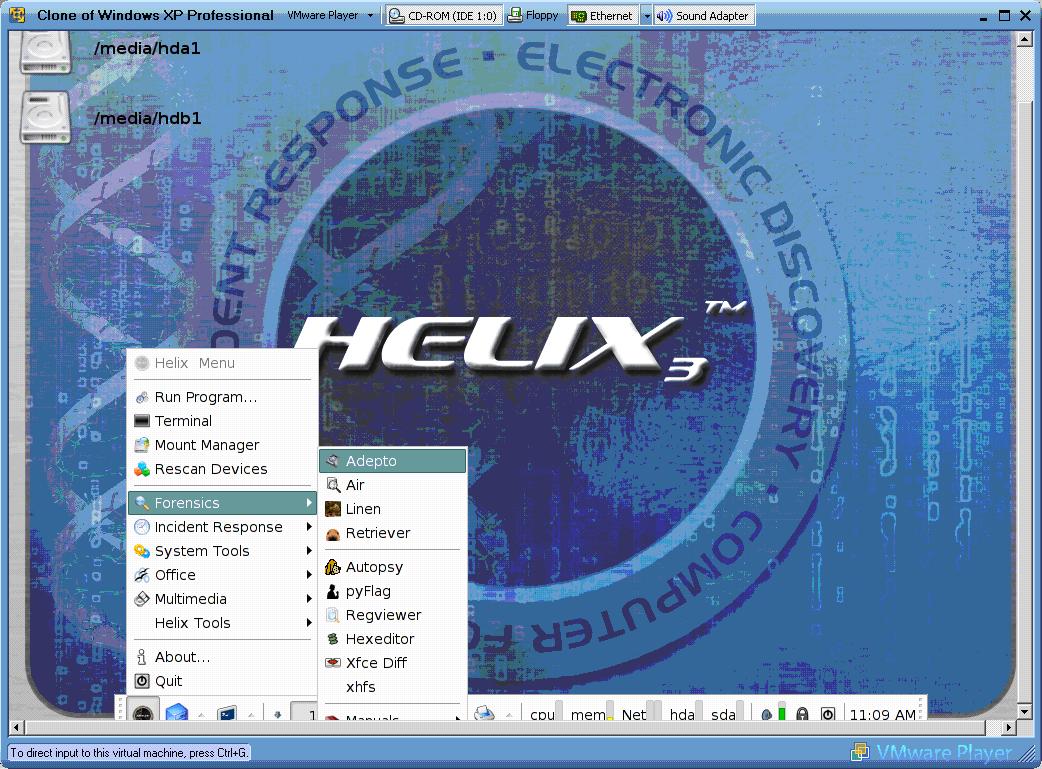Launch Air imaging tool
1042x769 pixels.
393,485
